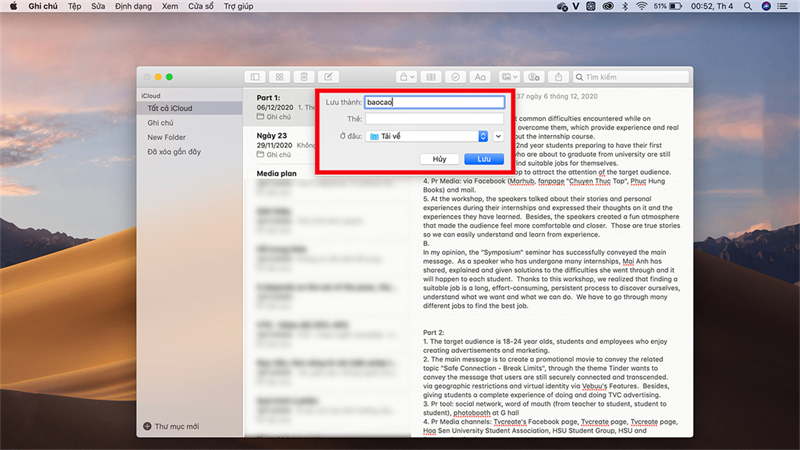Insert a table using toolbar icon

(431, 76)
